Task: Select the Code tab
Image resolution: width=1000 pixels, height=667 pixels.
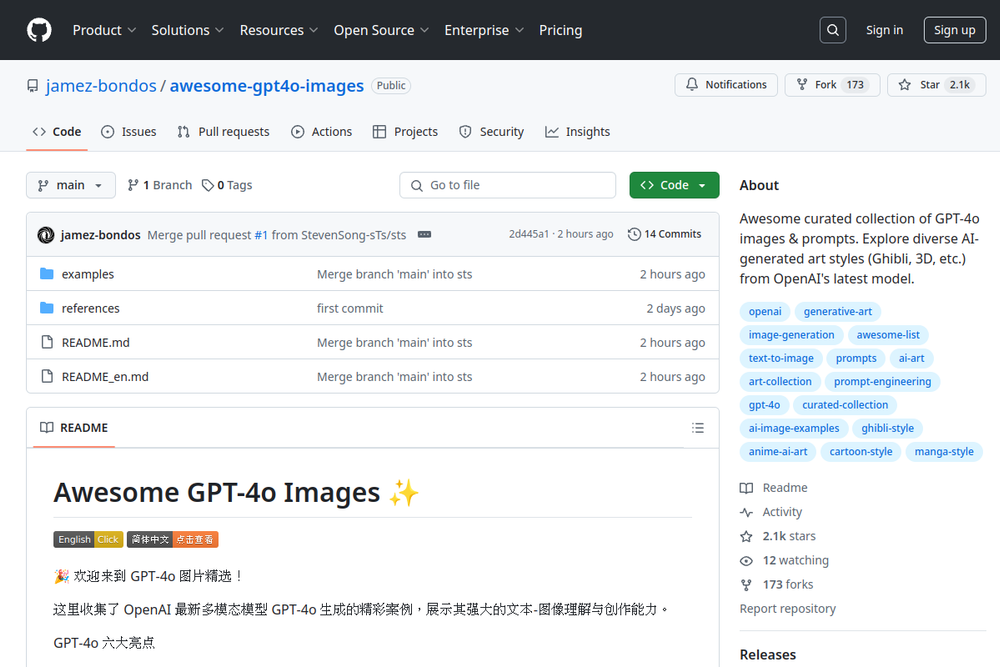Action: tap(57, 131)
